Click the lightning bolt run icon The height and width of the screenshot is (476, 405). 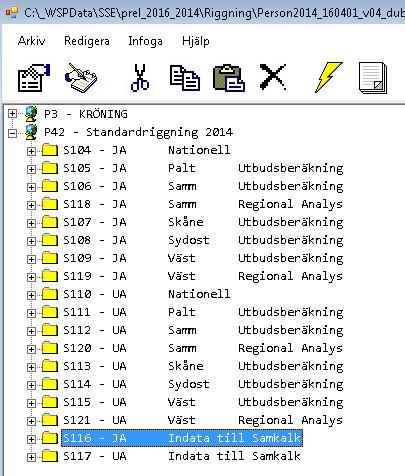tap(328, 77)
